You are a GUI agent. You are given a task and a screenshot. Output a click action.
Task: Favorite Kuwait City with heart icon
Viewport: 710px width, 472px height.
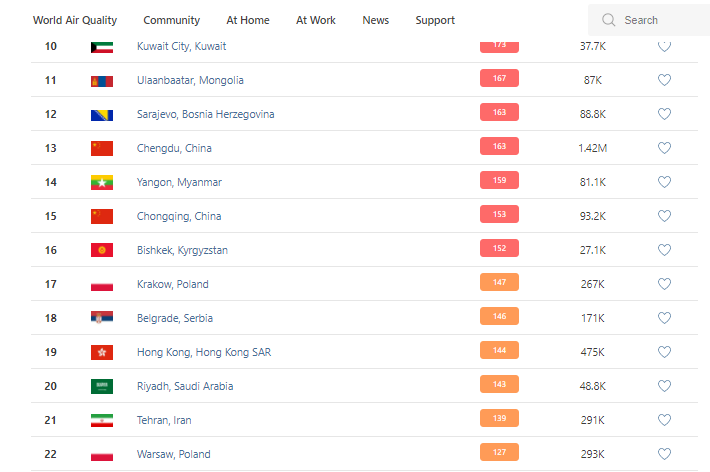664,46
